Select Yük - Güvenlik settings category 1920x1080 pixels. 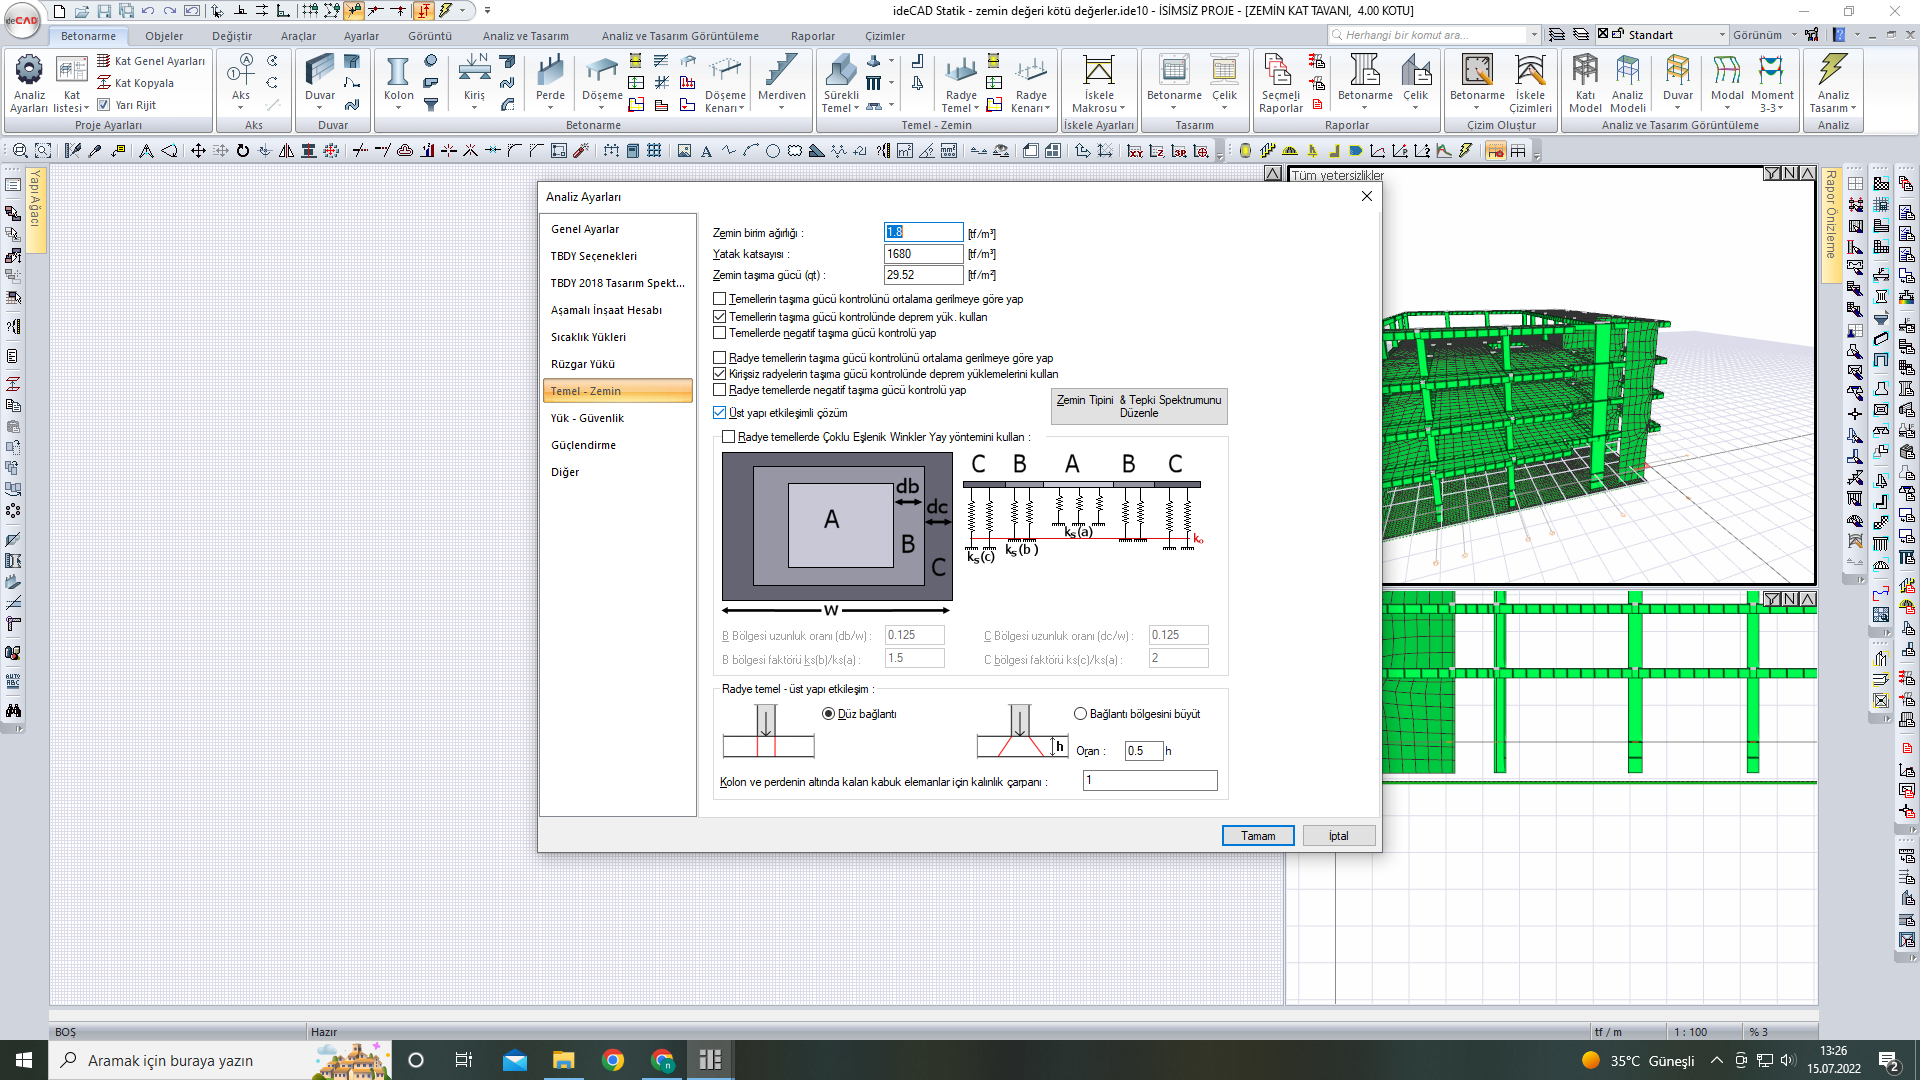[x=587, y=418]
